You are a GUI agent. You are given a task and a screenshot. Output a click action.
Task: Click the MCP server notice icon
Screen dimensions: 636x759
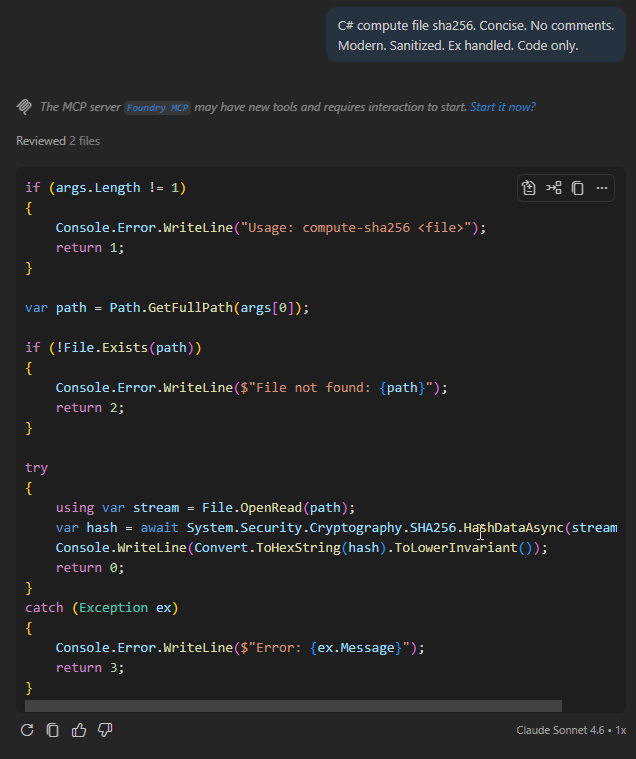click(24, 106)
